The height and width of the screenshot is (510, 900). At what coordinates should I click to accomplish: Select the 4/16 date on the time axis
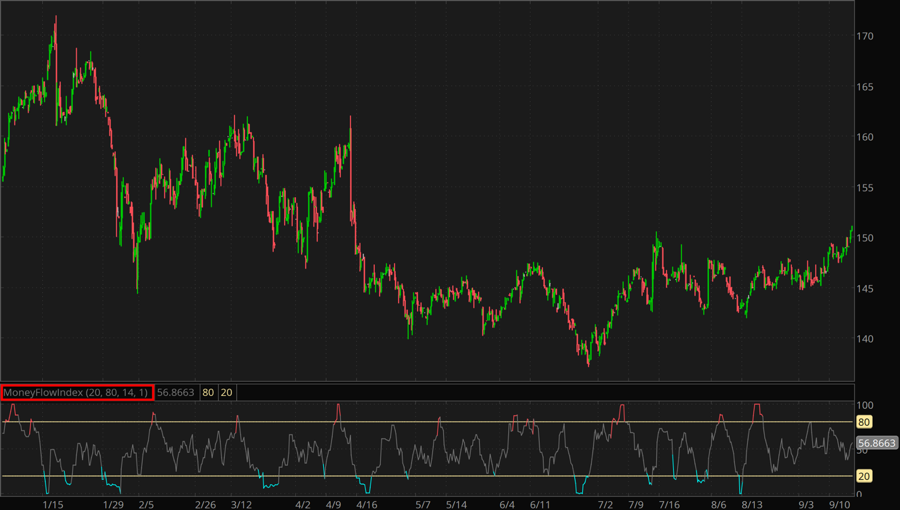point(366,503)
